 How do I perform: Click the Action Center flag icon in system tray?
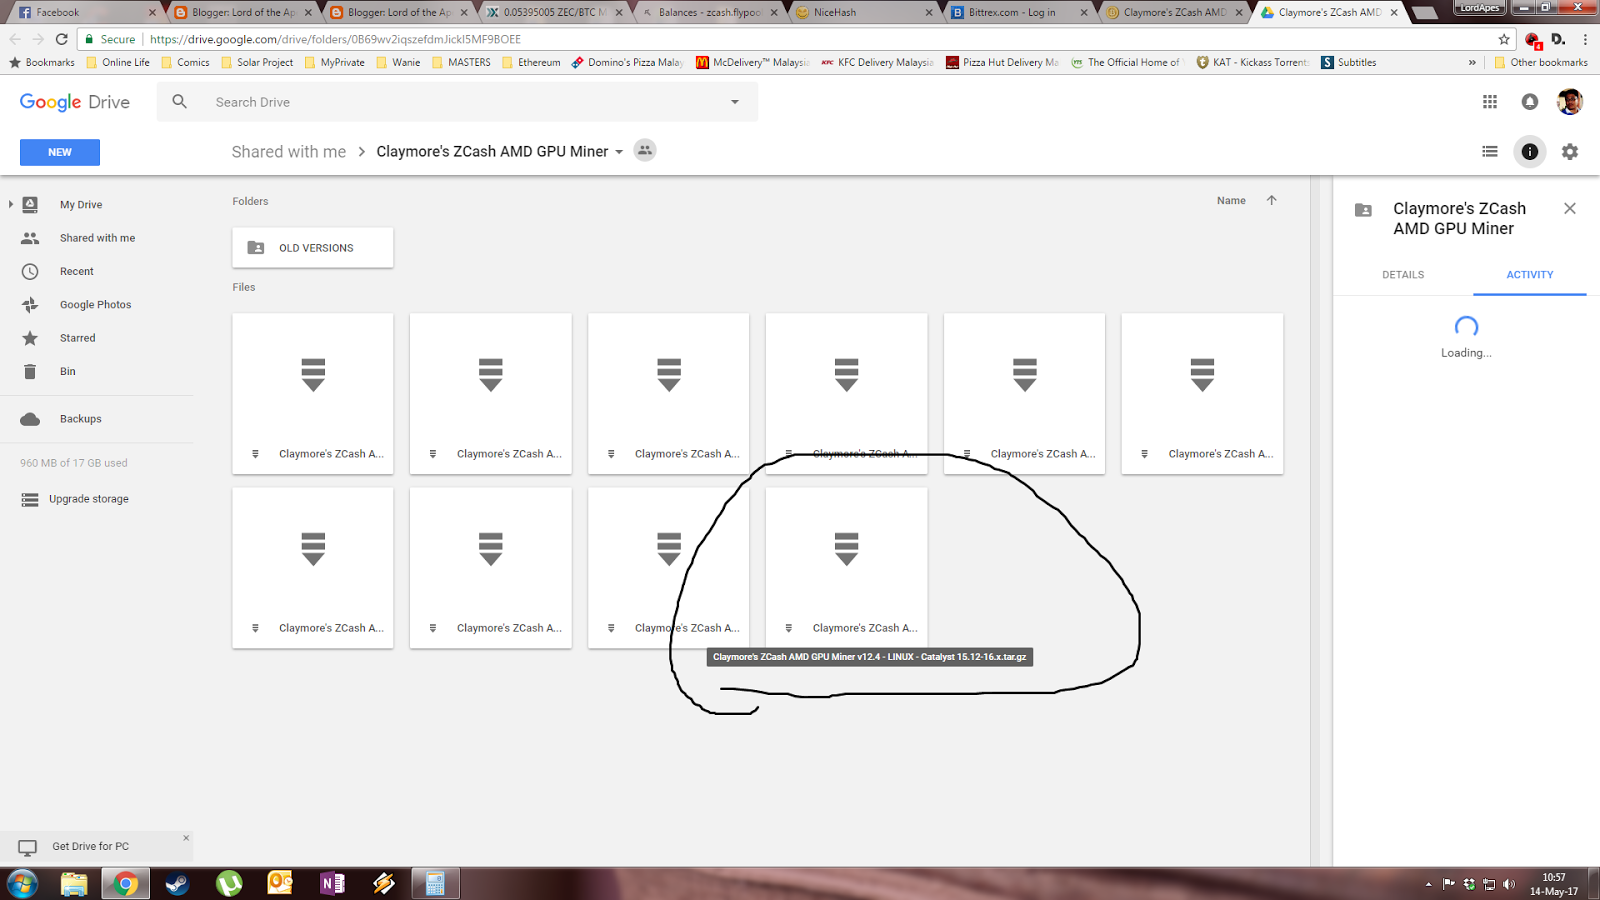coord(1449,884)
